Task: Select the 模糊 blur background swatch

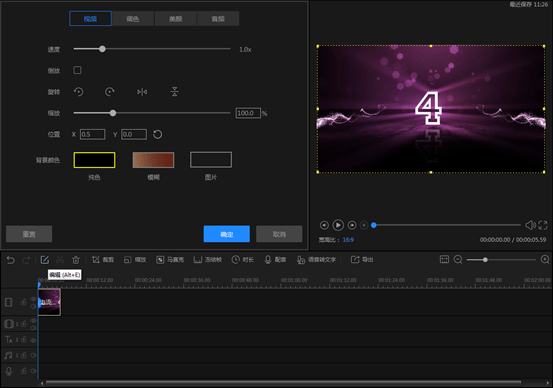Action: coord(153,160)
